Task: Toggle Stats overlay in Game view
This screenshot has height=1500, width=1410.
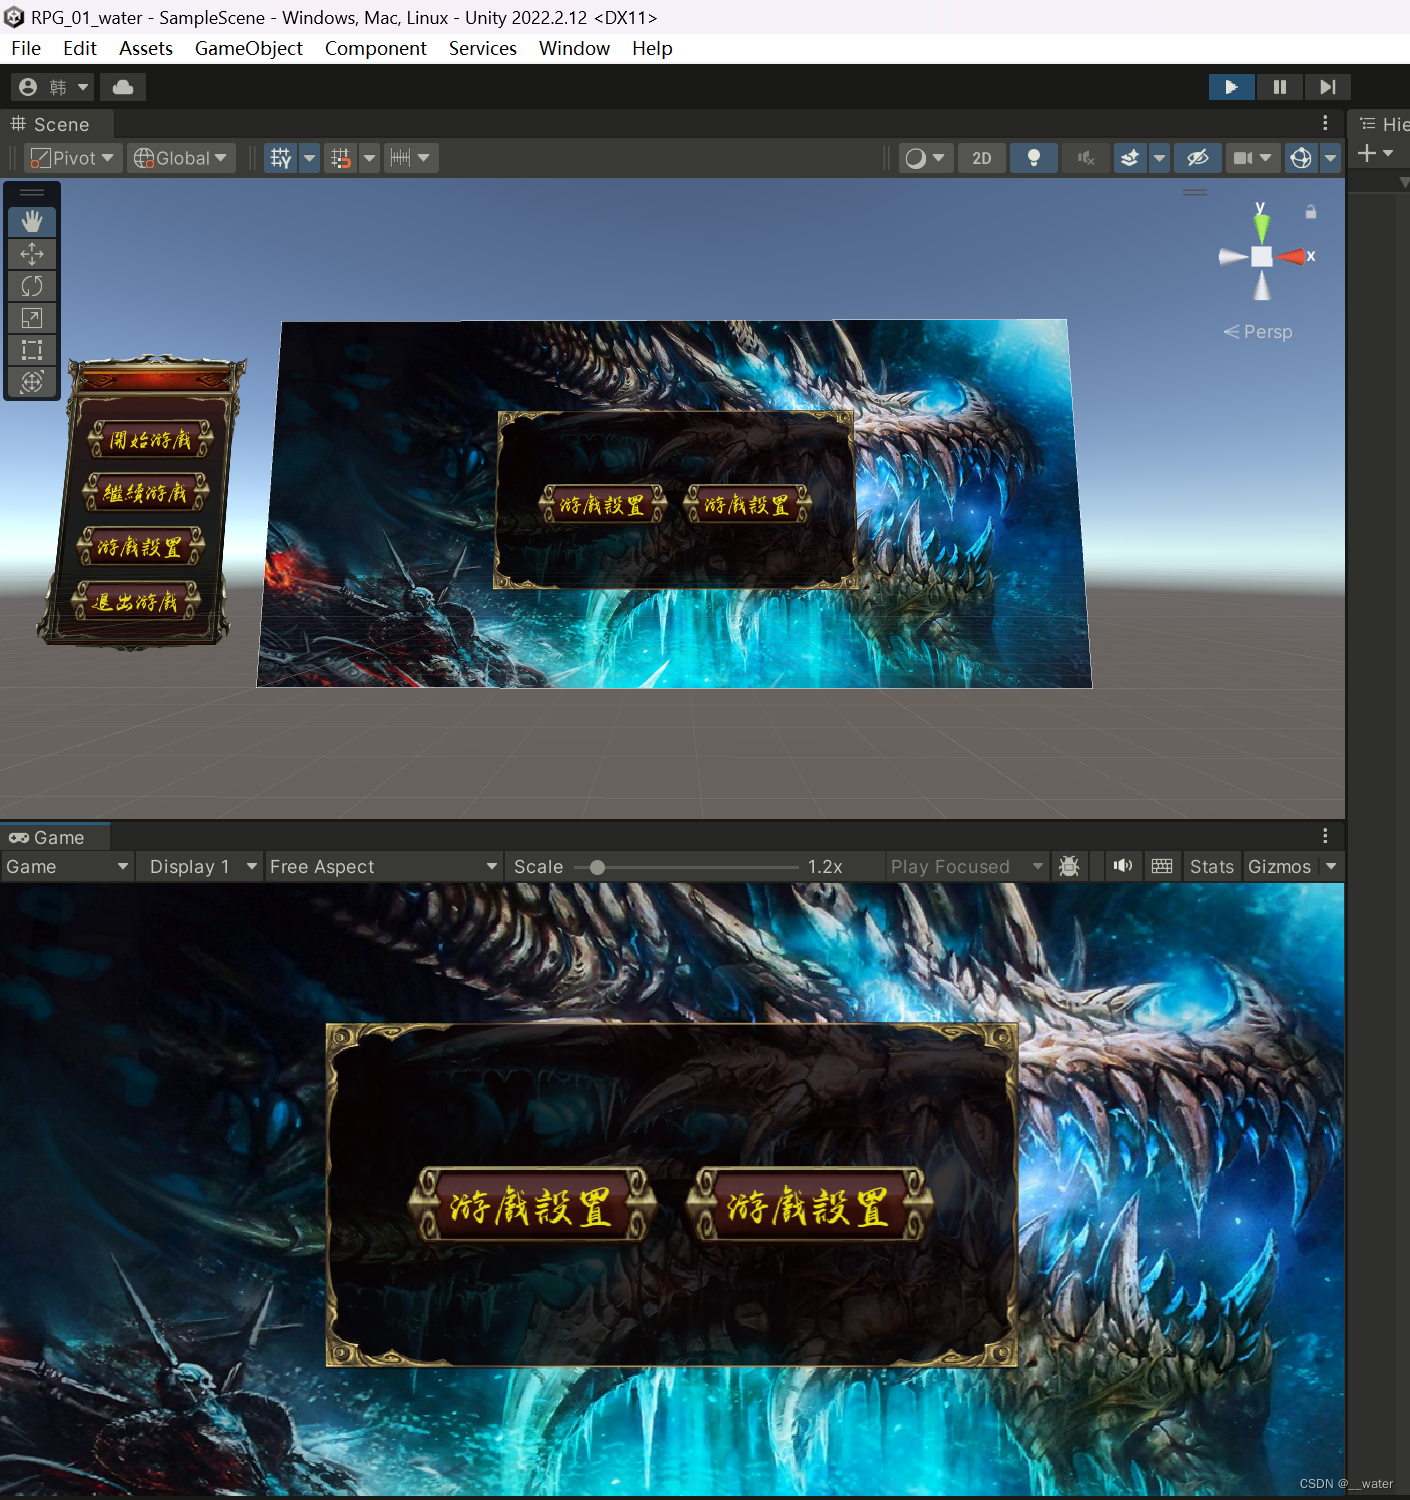Action: pos(1212,867)
